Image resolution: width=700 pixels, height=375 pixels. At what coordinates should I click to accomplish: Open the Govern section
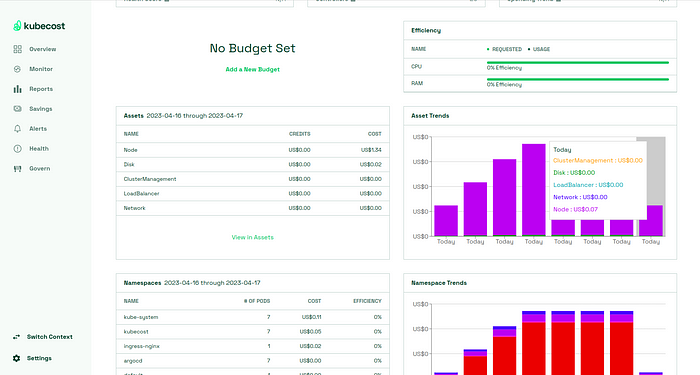40,169
